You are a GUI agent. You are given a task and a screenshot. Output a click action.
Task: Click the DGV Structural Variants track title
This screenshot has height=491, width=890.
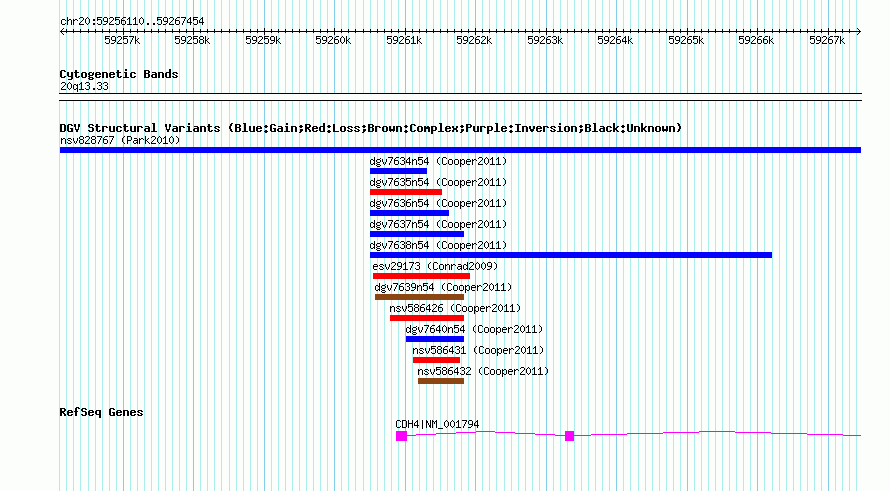click(x=371, y=128)
